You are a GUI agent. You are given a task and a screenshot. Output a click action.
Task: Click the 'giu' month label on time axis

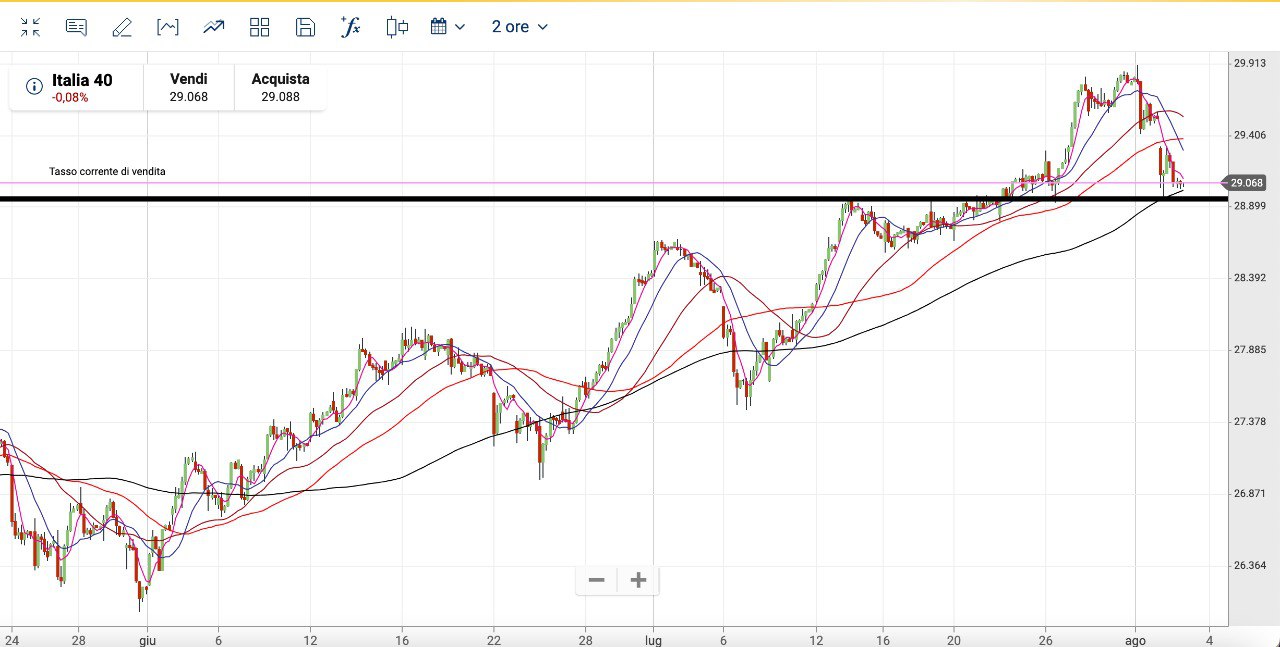(147, 640)
